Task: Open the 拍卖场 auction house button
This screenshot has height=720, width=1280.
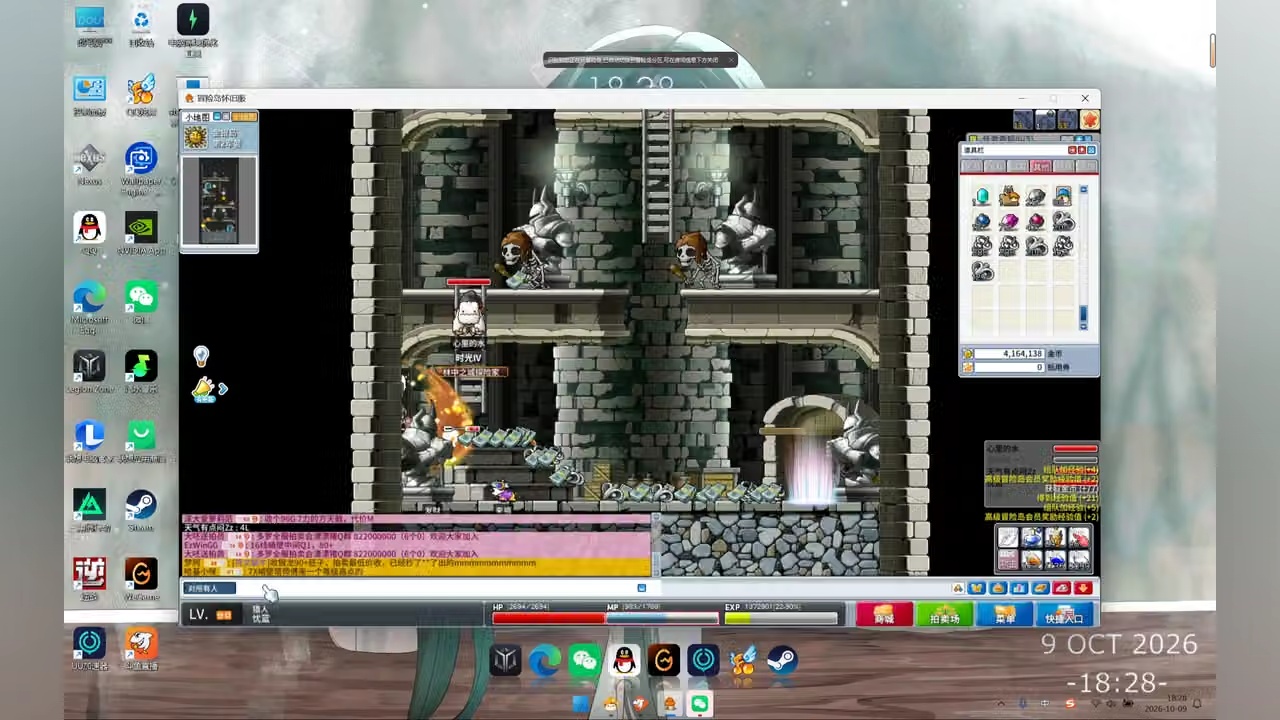Action: point(944,615)
